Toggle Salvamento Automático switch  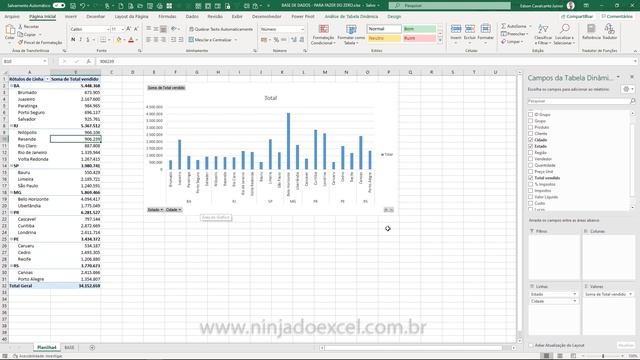(x=59, y=6)
